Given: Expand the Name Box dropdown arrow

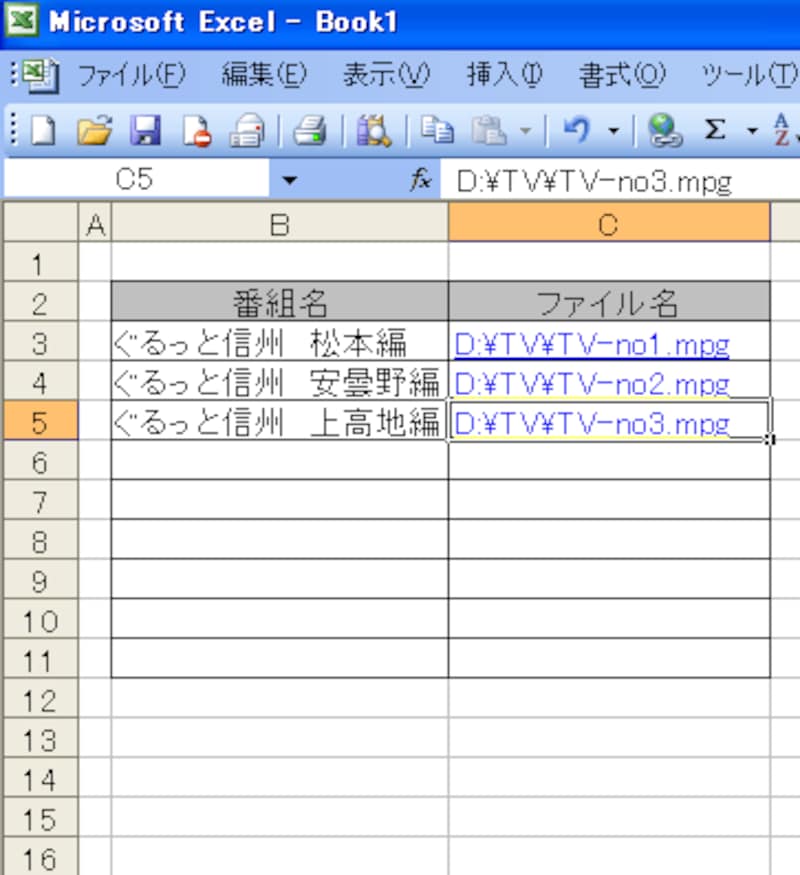Looking at the screenshot, I should 289,180.
